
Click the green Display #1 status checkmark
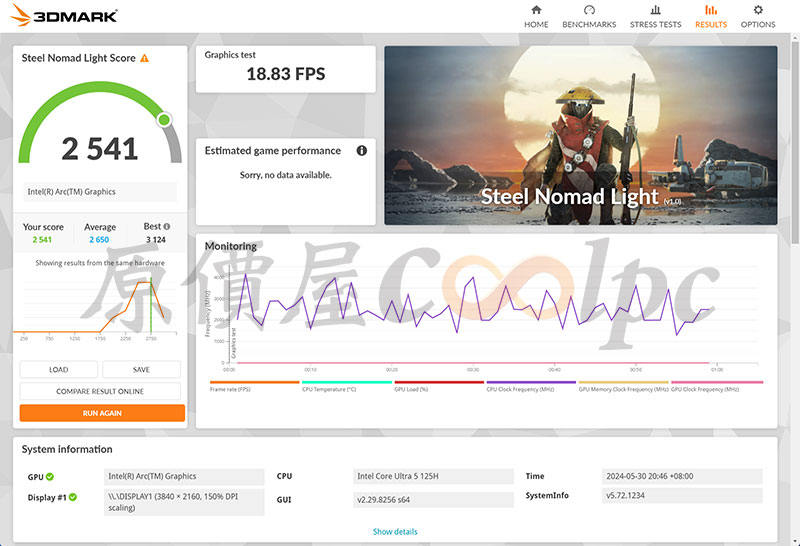[x=73, y=497]
